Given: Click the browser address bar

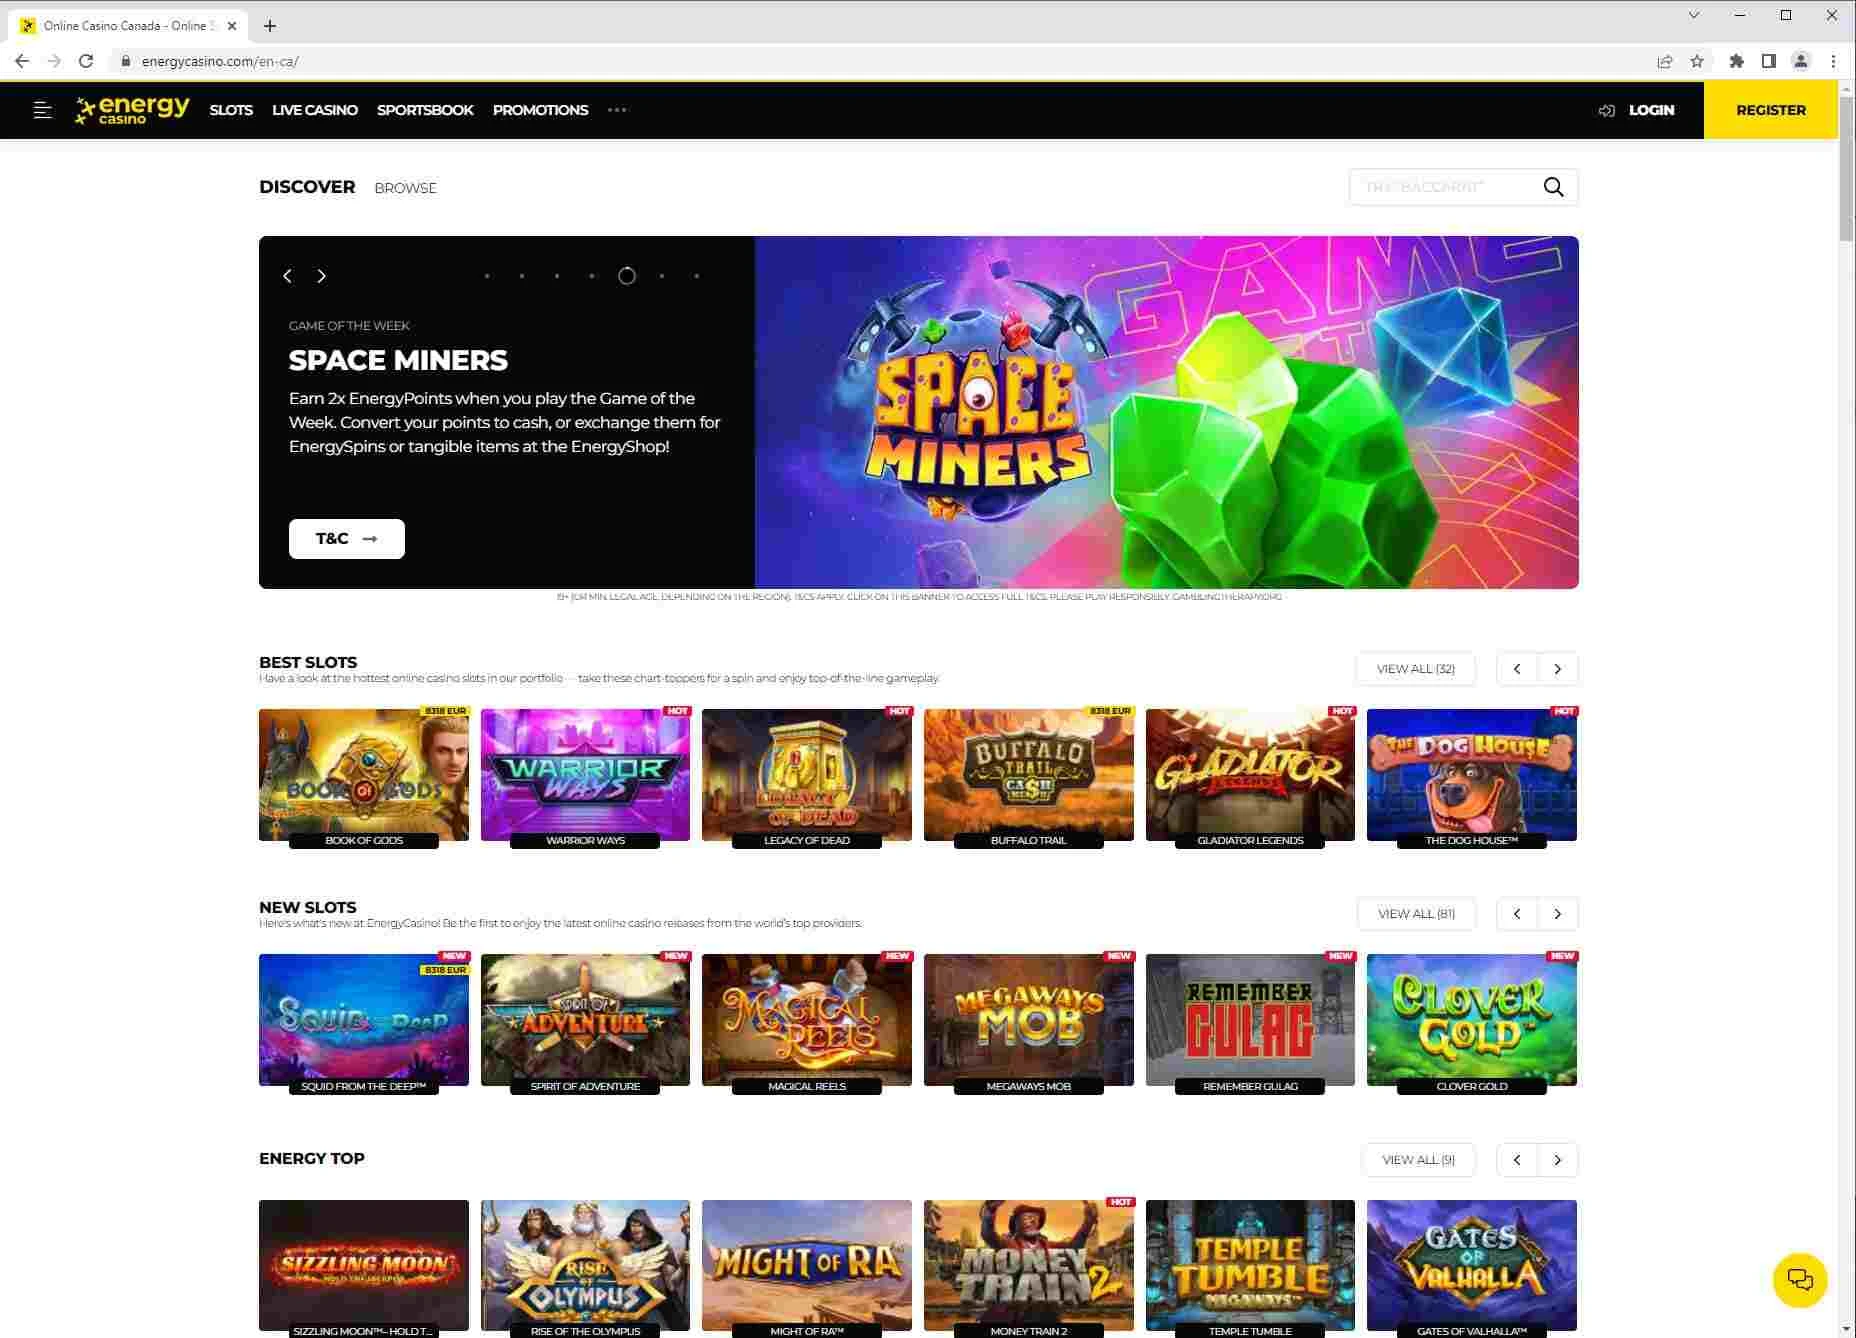Looking at the screenshot, I should click(x=880, y=61).
